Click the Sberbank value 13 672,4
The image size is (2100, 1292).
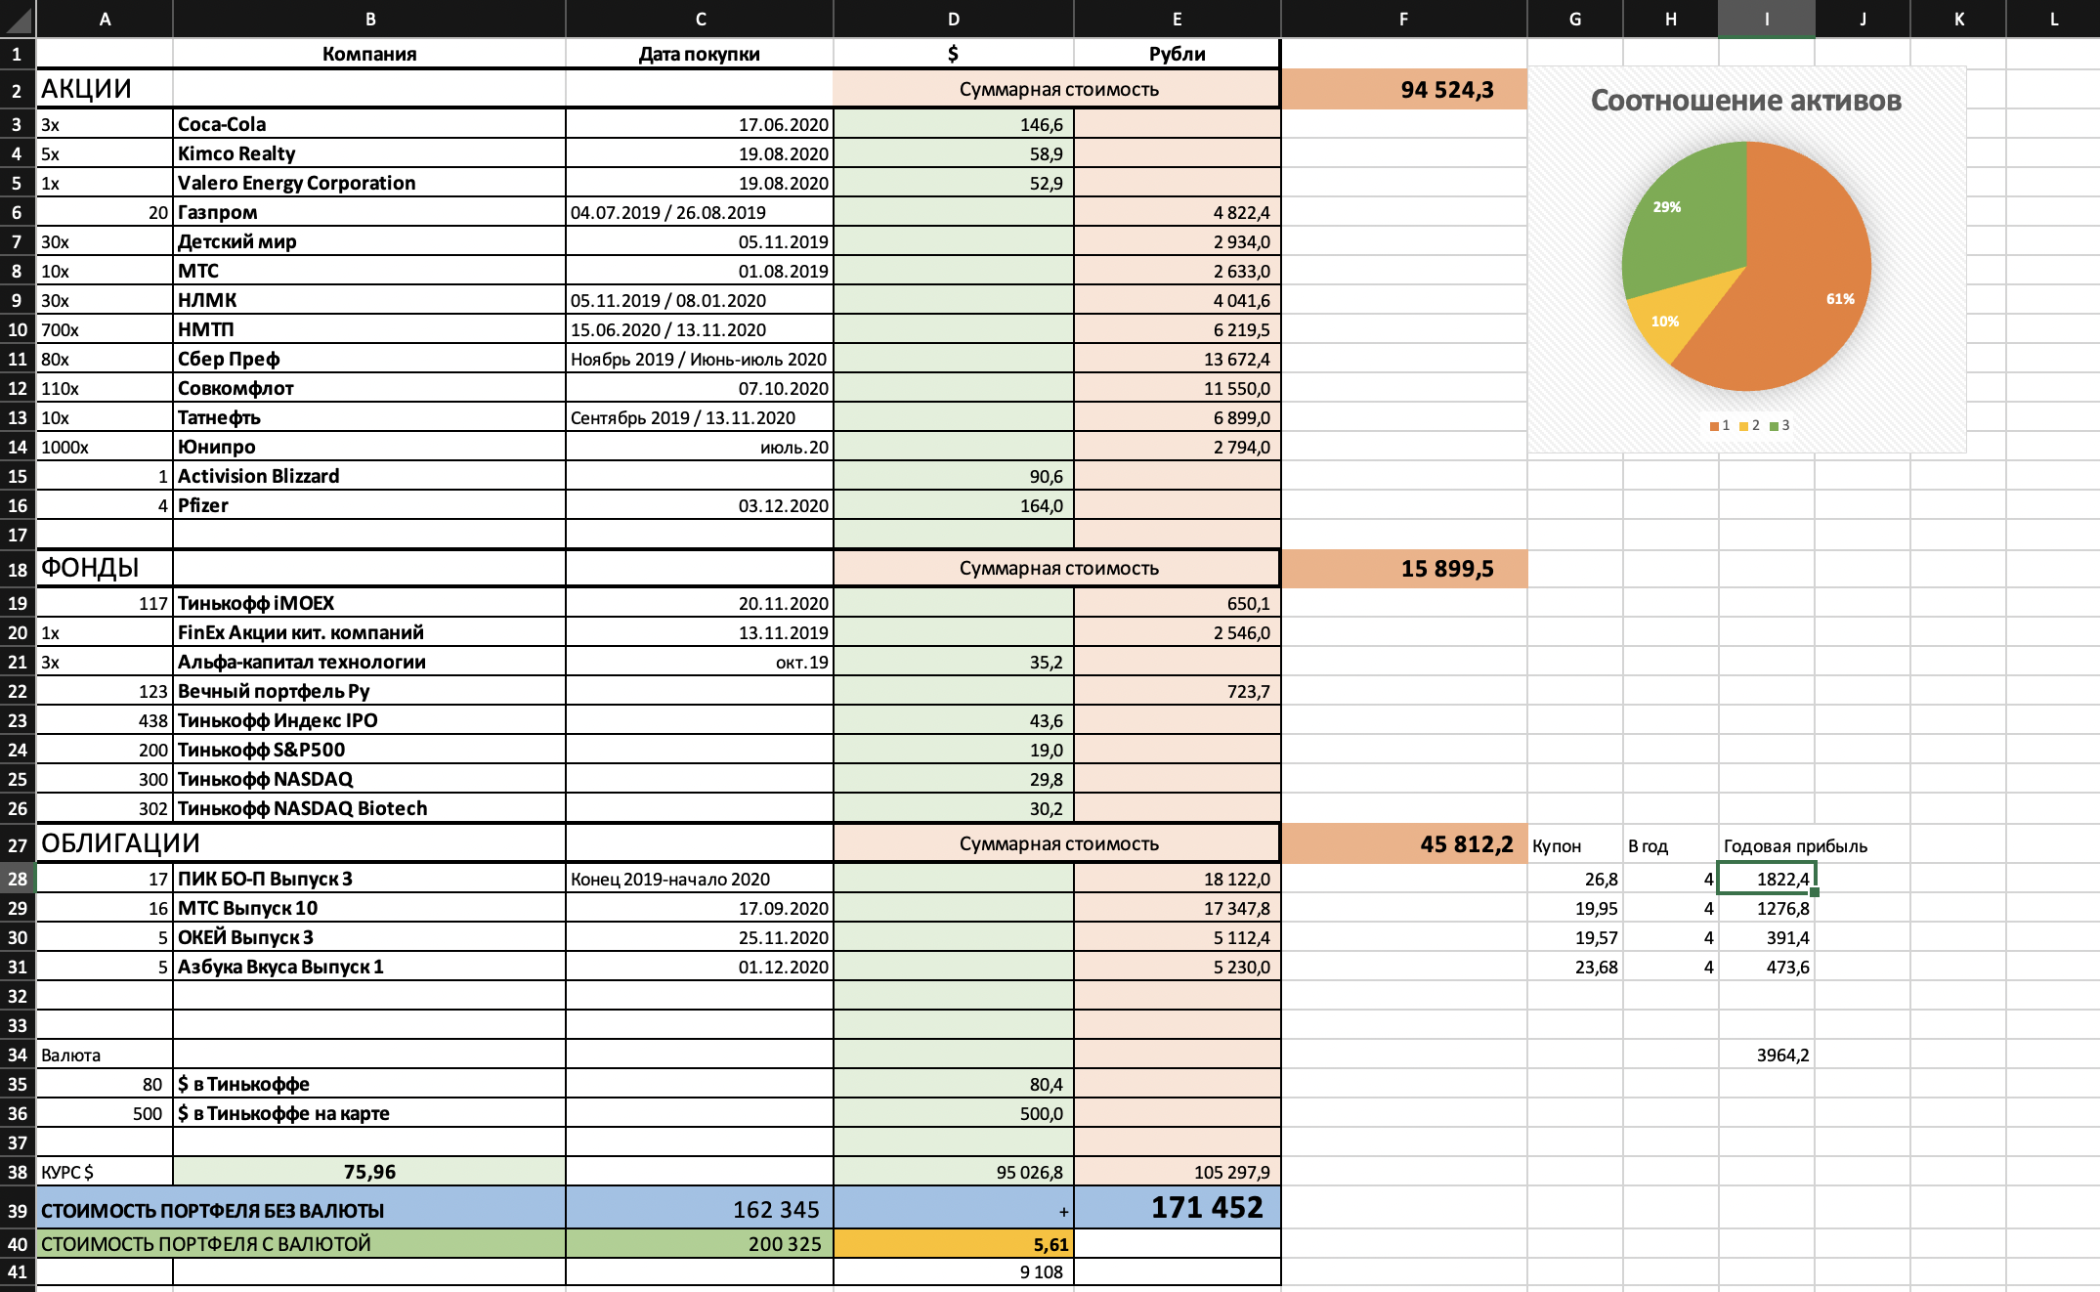[1177, 359]
